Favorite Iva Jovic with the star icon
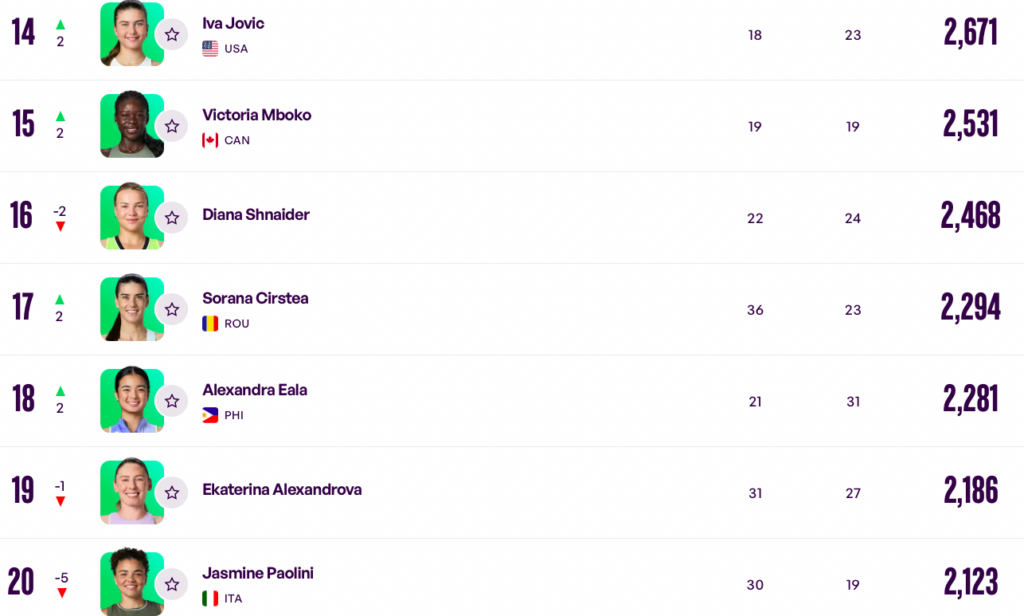 pyautogui.click(x=172, y=35)
